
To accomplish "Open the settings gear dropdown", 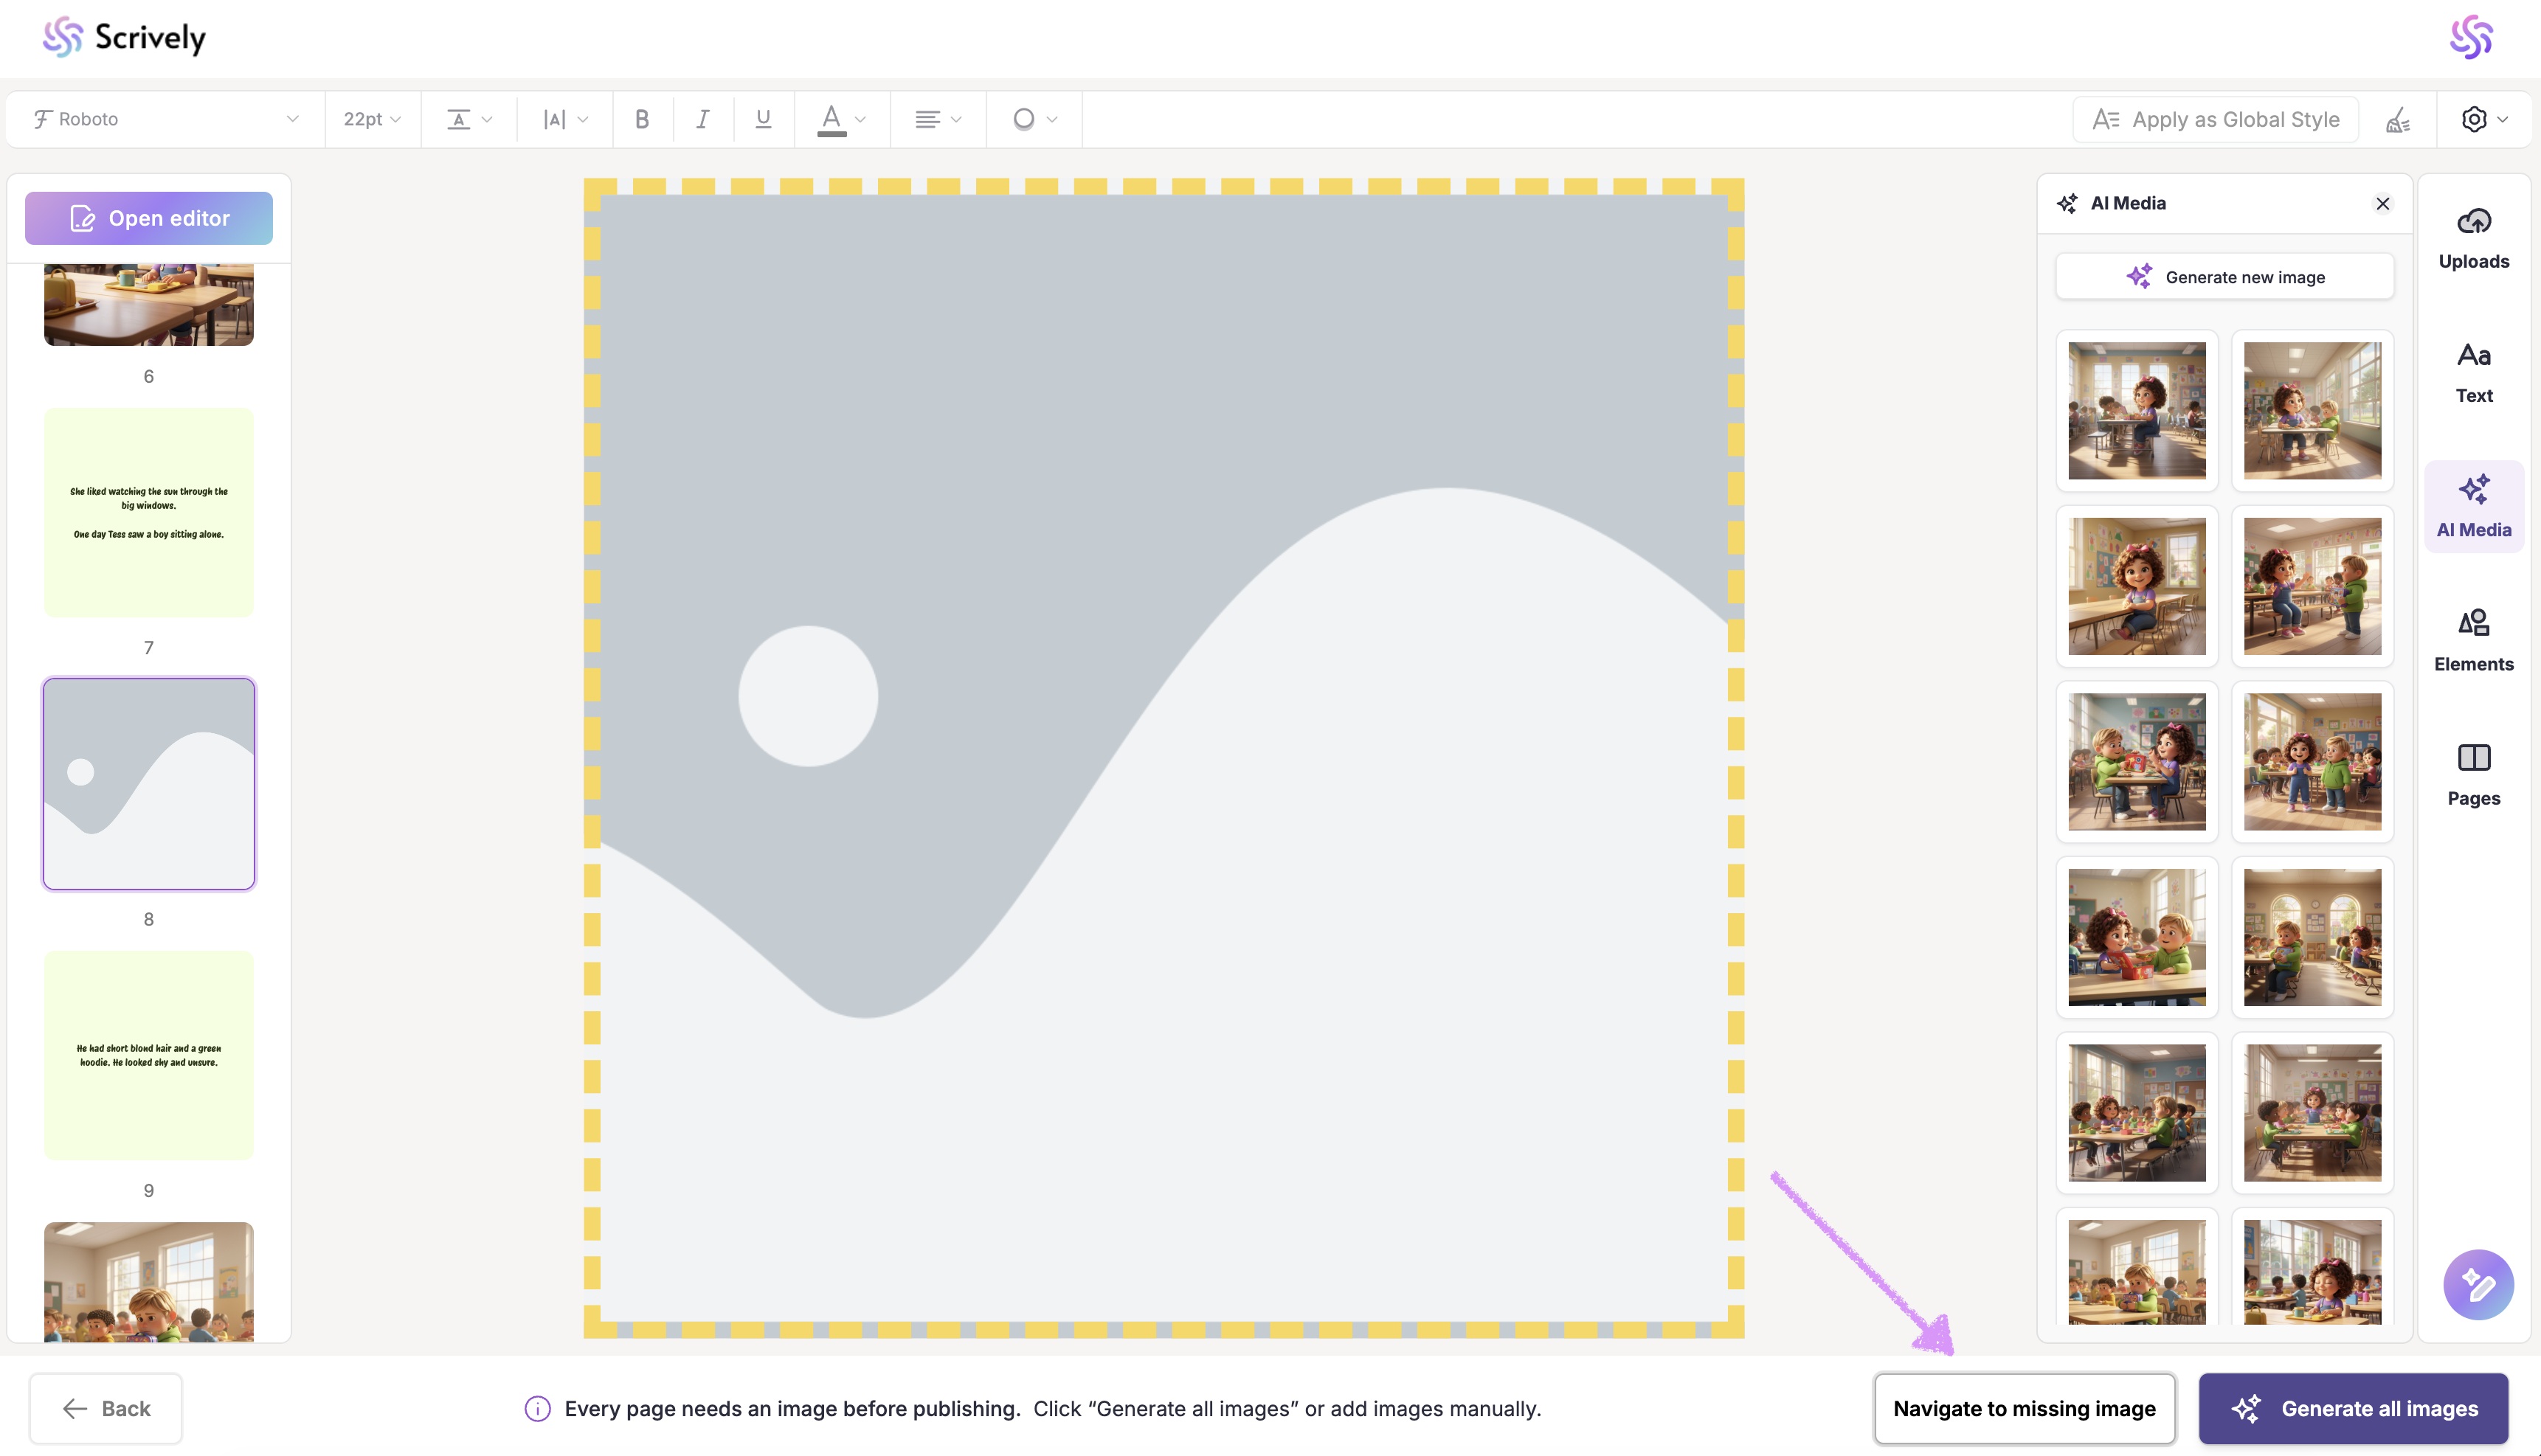I will 2484,119.
